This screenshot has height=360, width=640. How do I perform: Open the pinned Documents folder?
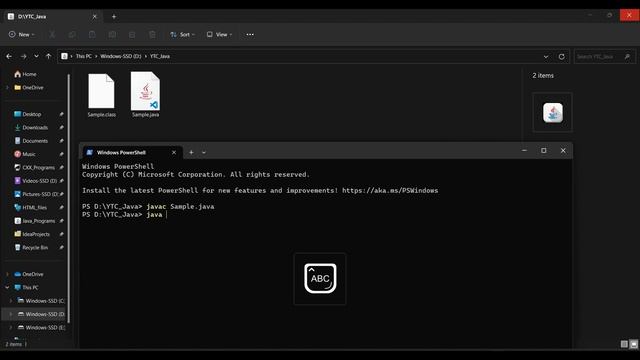pyautogui.click(x=31, y=141)
